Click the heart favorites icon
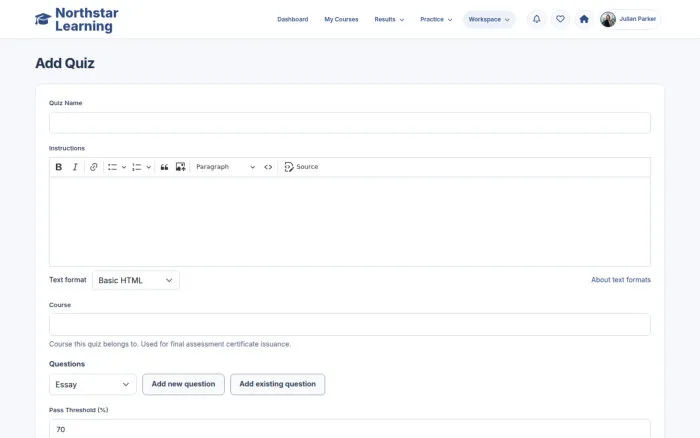The width and height of the screenshot is (700, 438). [560, 19]
